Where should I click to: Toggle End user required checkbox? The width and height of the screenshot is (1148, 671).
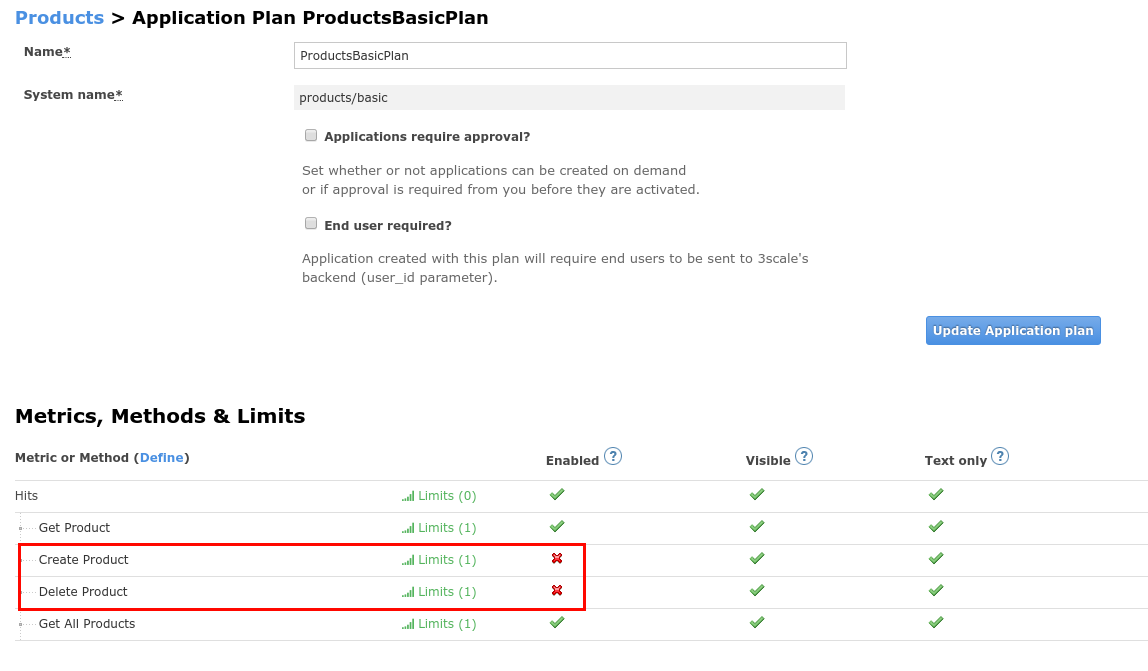tap(311, 224)
